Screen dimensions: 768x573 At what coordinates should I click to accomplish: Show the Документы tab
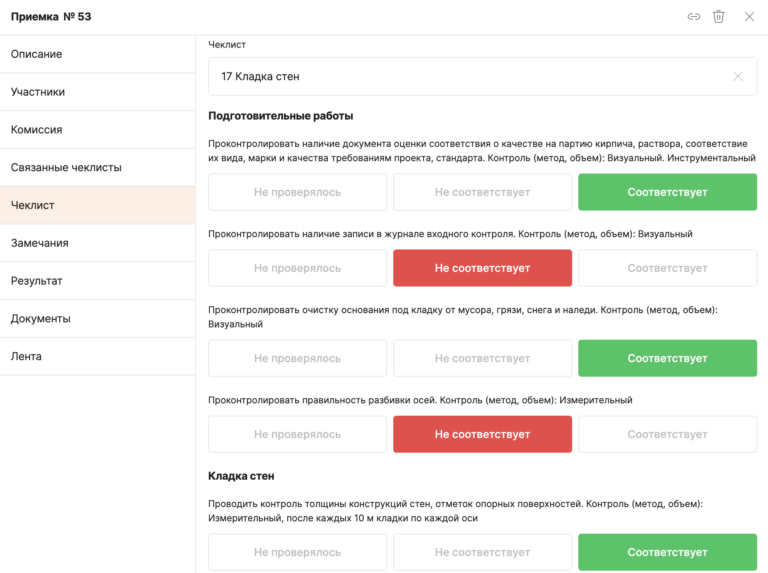click(x=97, y=319)
